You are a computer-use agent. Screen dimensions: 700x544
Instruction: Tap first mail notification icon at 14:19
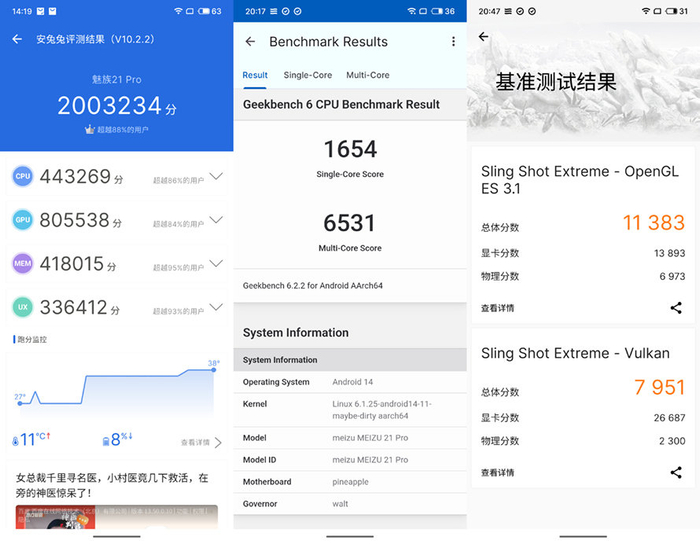pyautogui.click(x=41, y=11)
